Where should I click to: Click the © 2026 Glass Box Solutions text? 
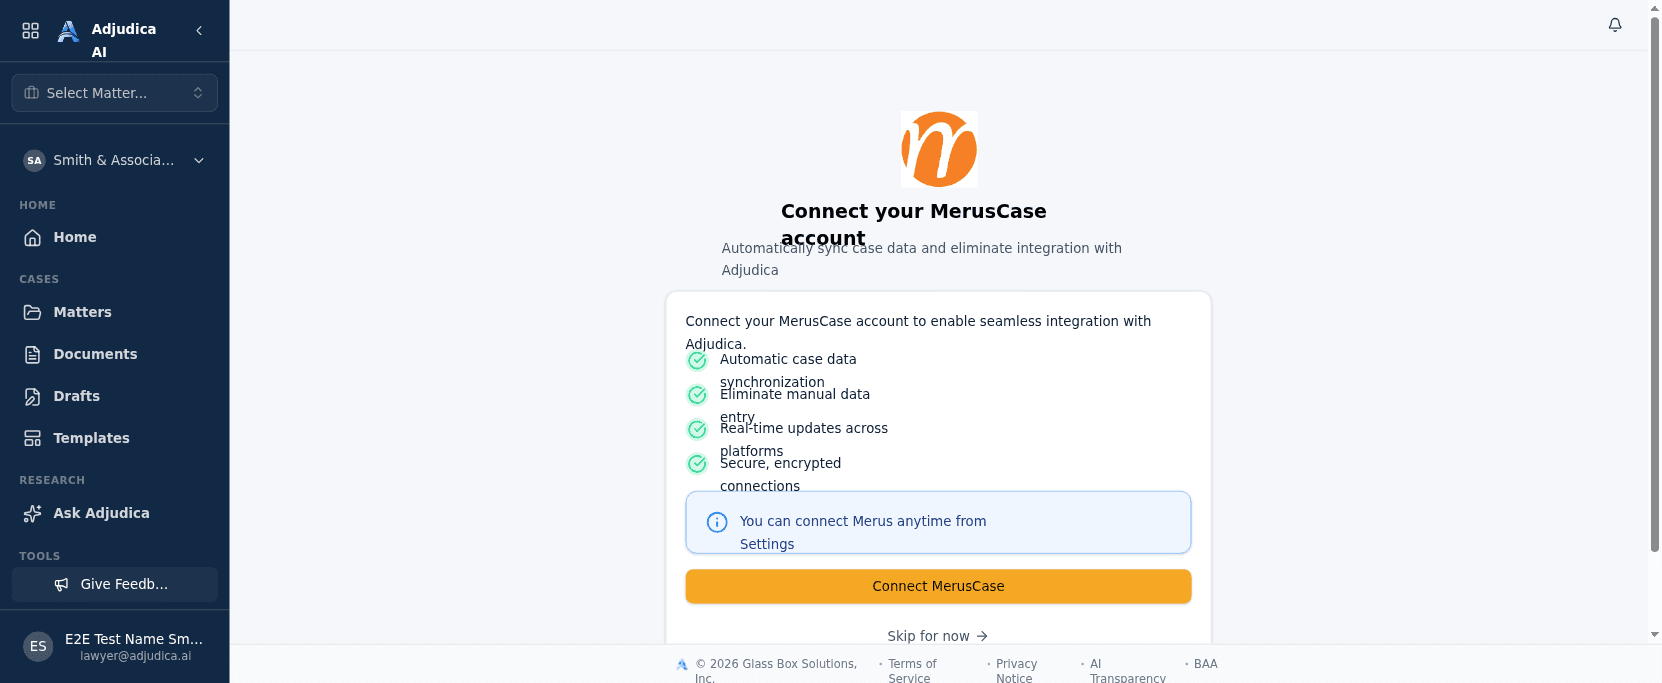(776, 671)
